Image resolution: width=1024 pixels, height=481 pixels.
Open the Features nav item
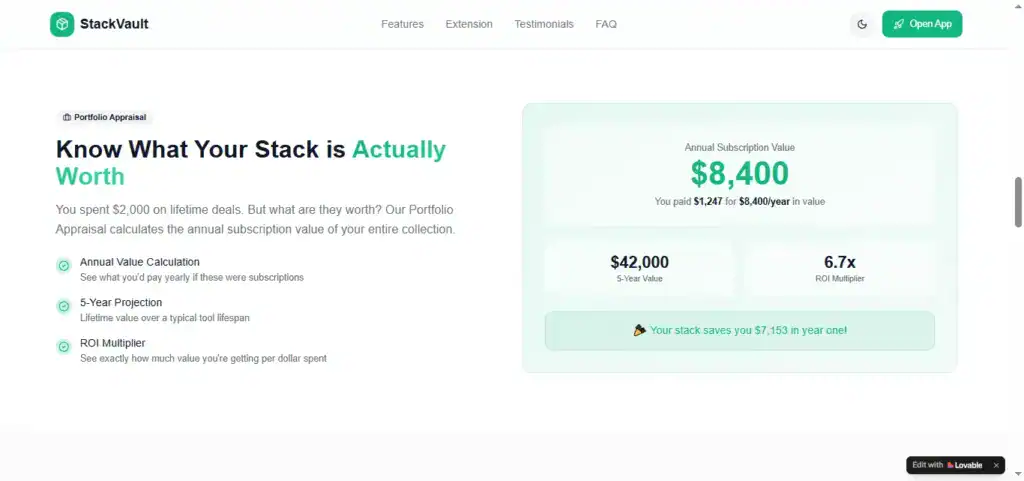pos(402,24)
